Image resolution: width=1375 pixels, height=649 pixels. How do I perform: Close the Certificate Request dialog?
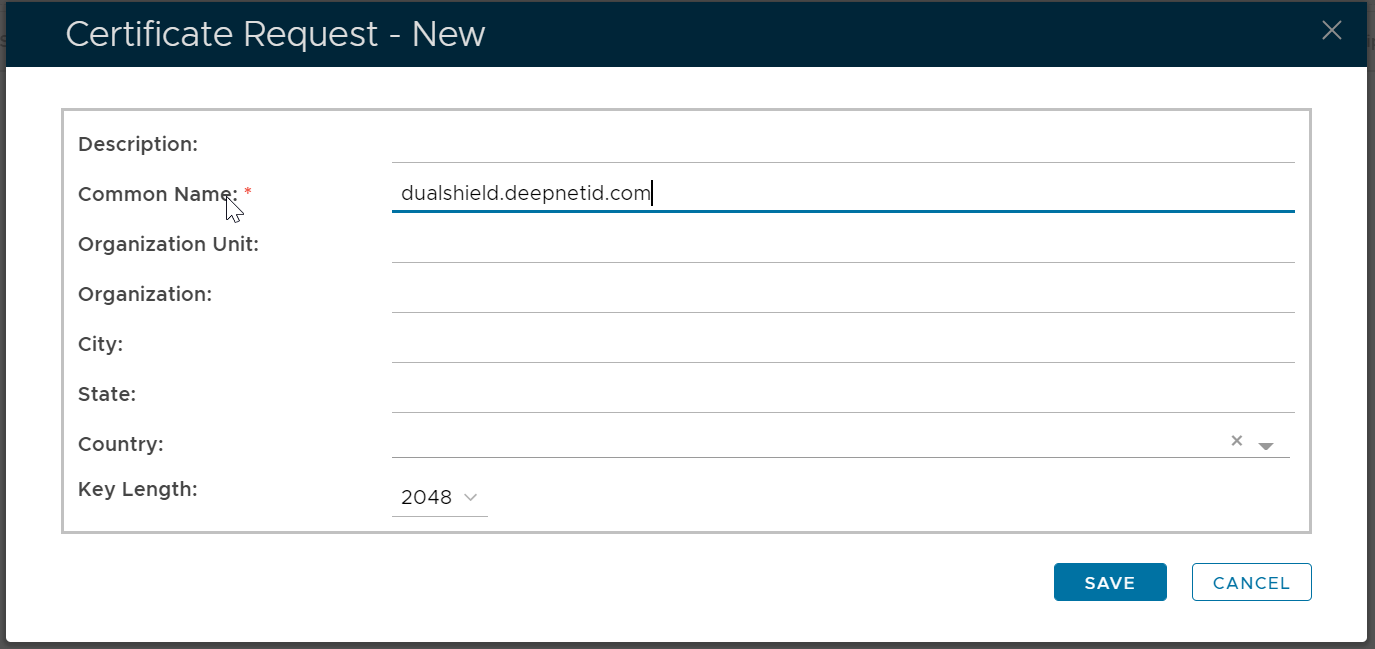click(1331, 31)
